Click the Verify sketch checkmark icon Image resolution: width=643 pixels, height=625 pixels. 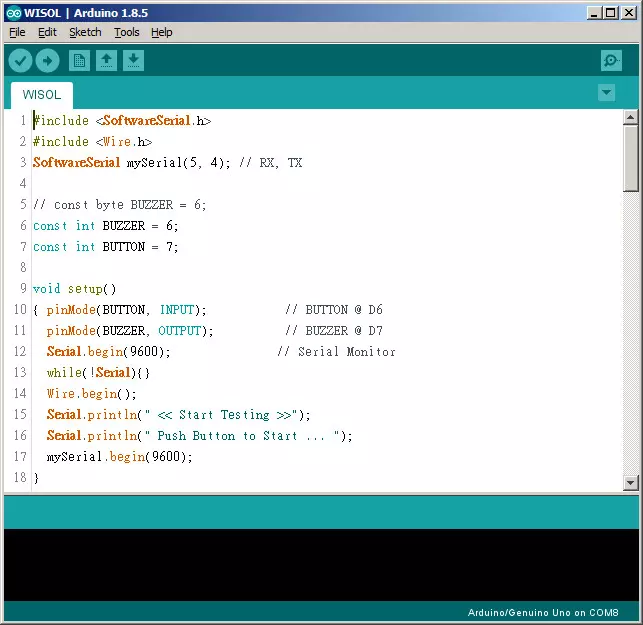pyautogui.click(x=20, y=61)
